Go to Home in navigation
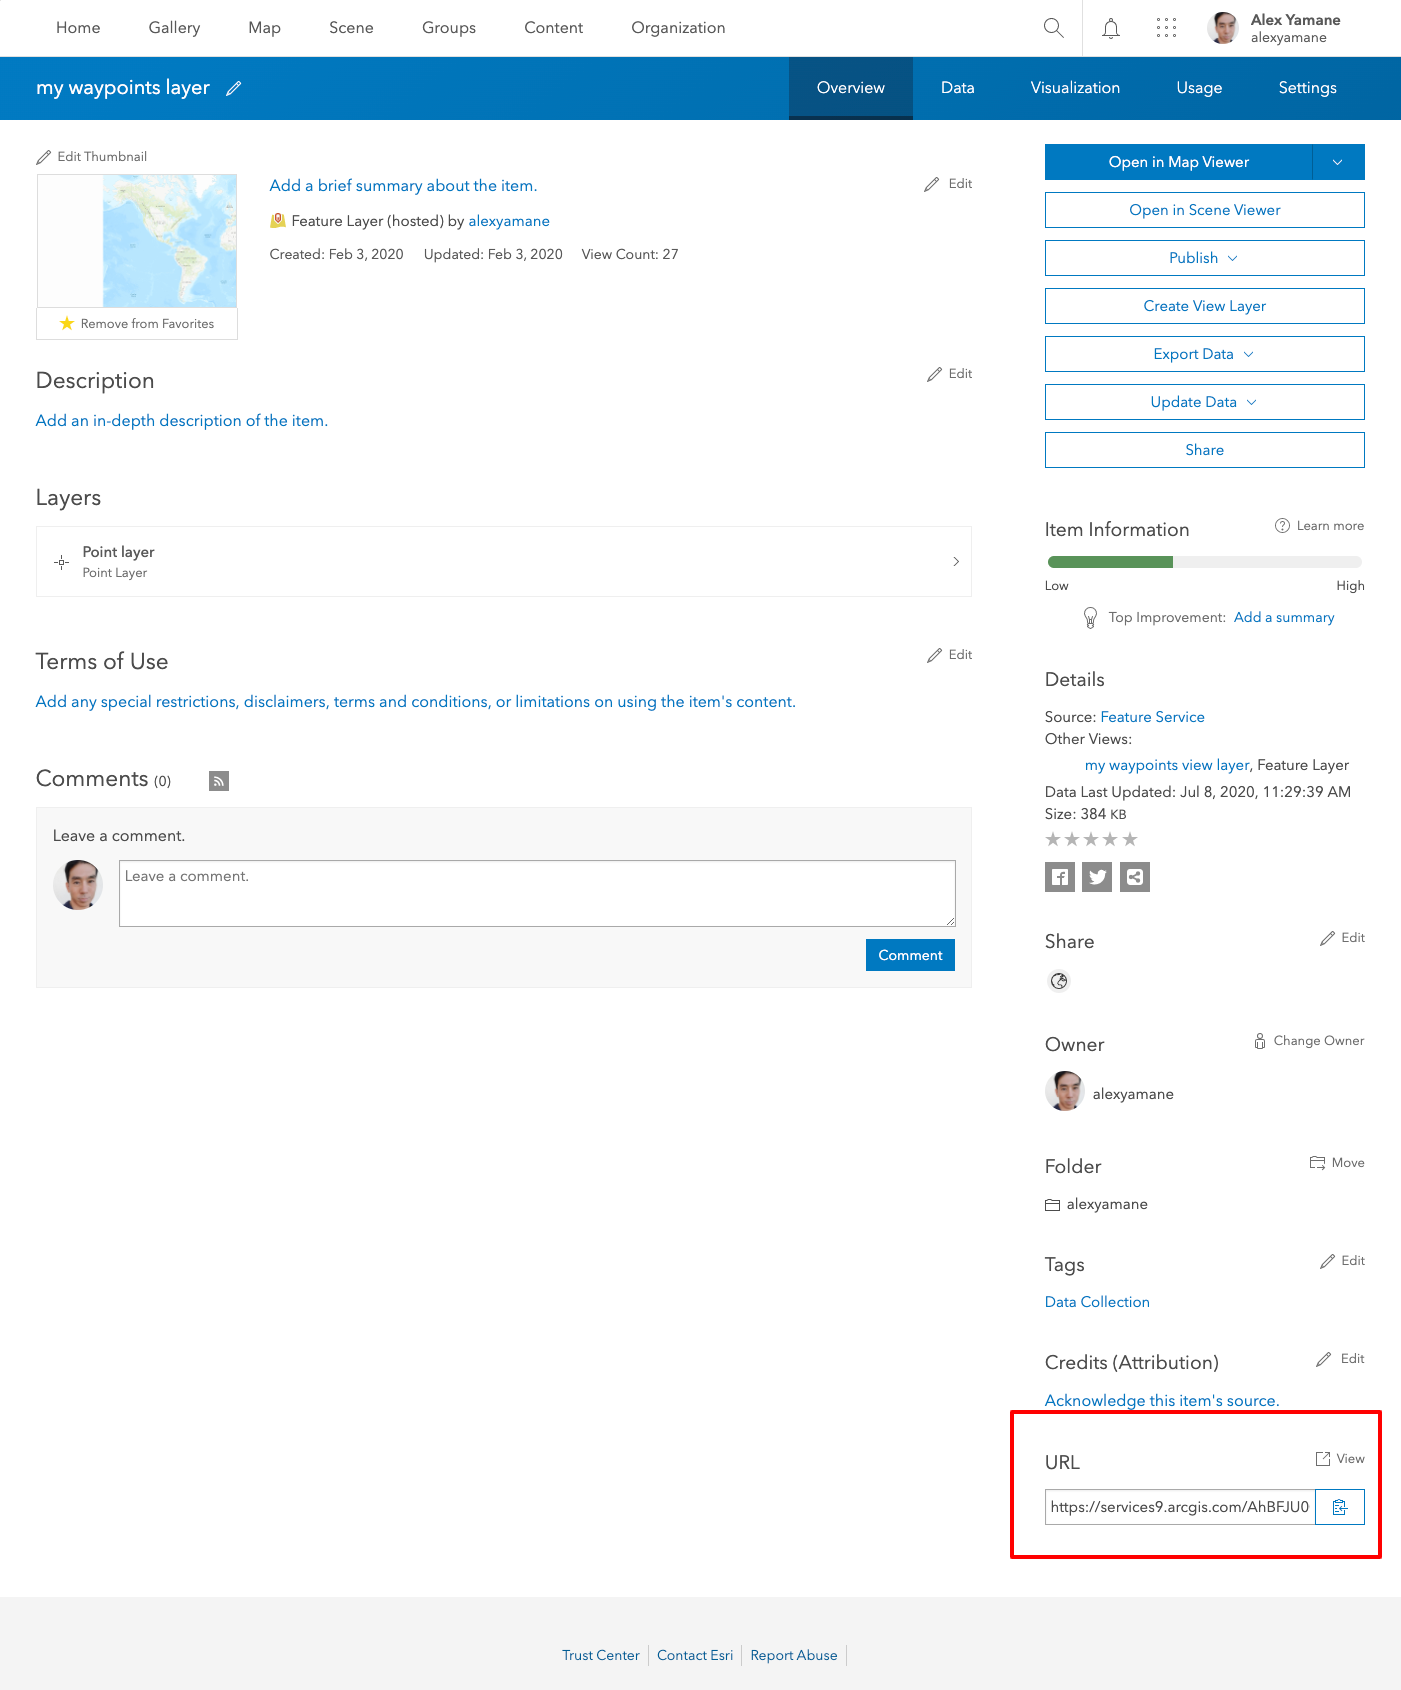Screen dimensions: 1401x1690 [x=78, y=28]
